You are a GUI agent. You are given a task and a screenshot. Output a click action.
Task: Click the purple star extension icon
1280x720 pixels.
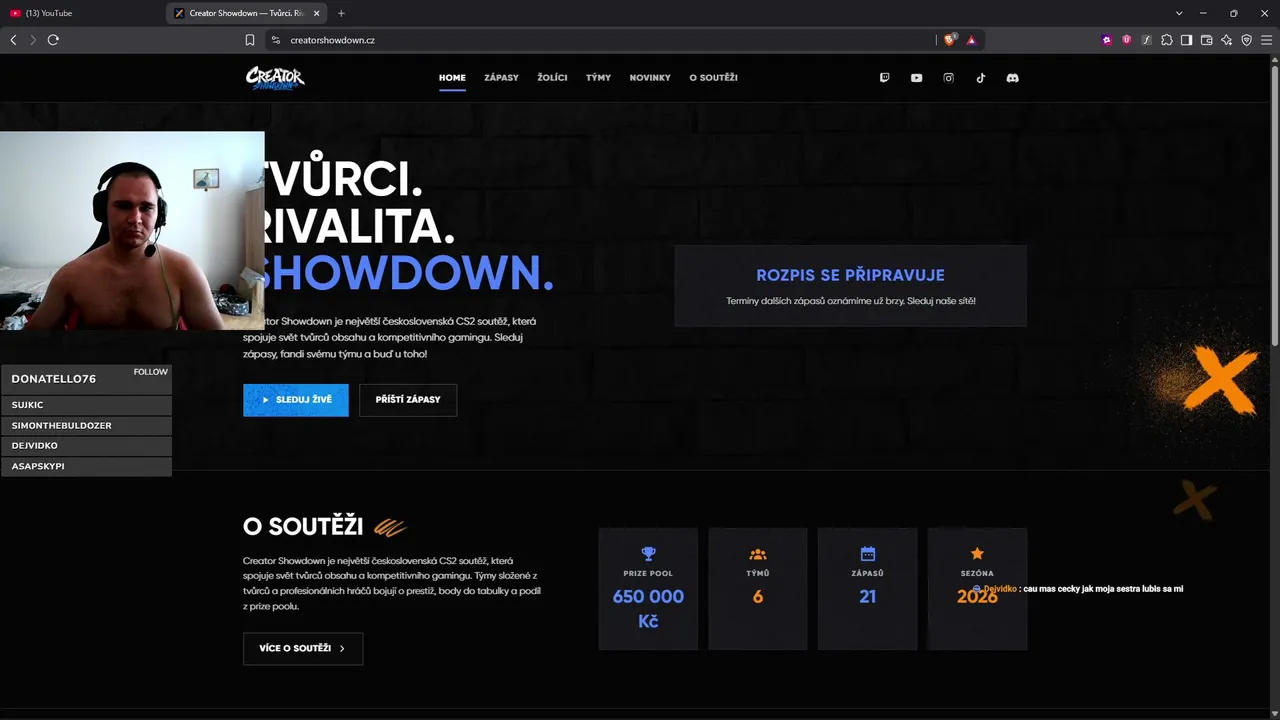pyautogui.click(x=1107, y=40)
